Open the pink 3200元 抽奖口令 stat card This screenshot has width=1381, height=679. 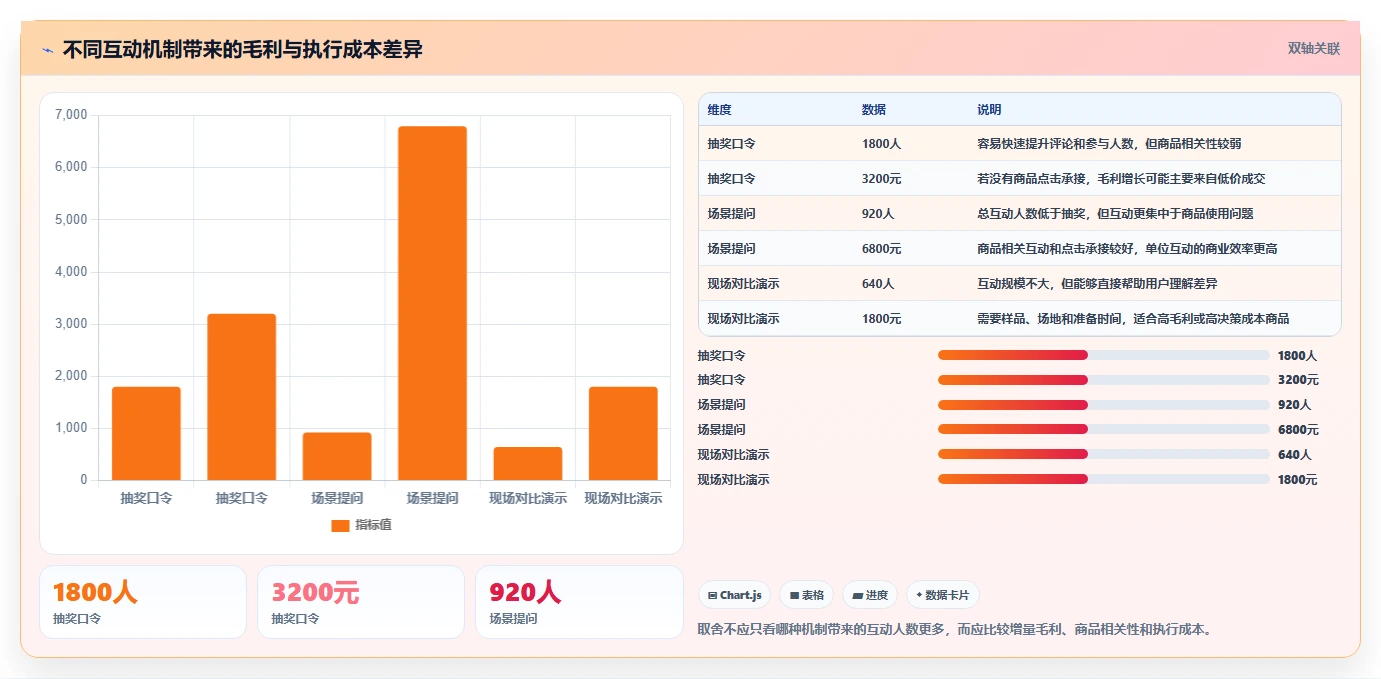coord(361,602)
